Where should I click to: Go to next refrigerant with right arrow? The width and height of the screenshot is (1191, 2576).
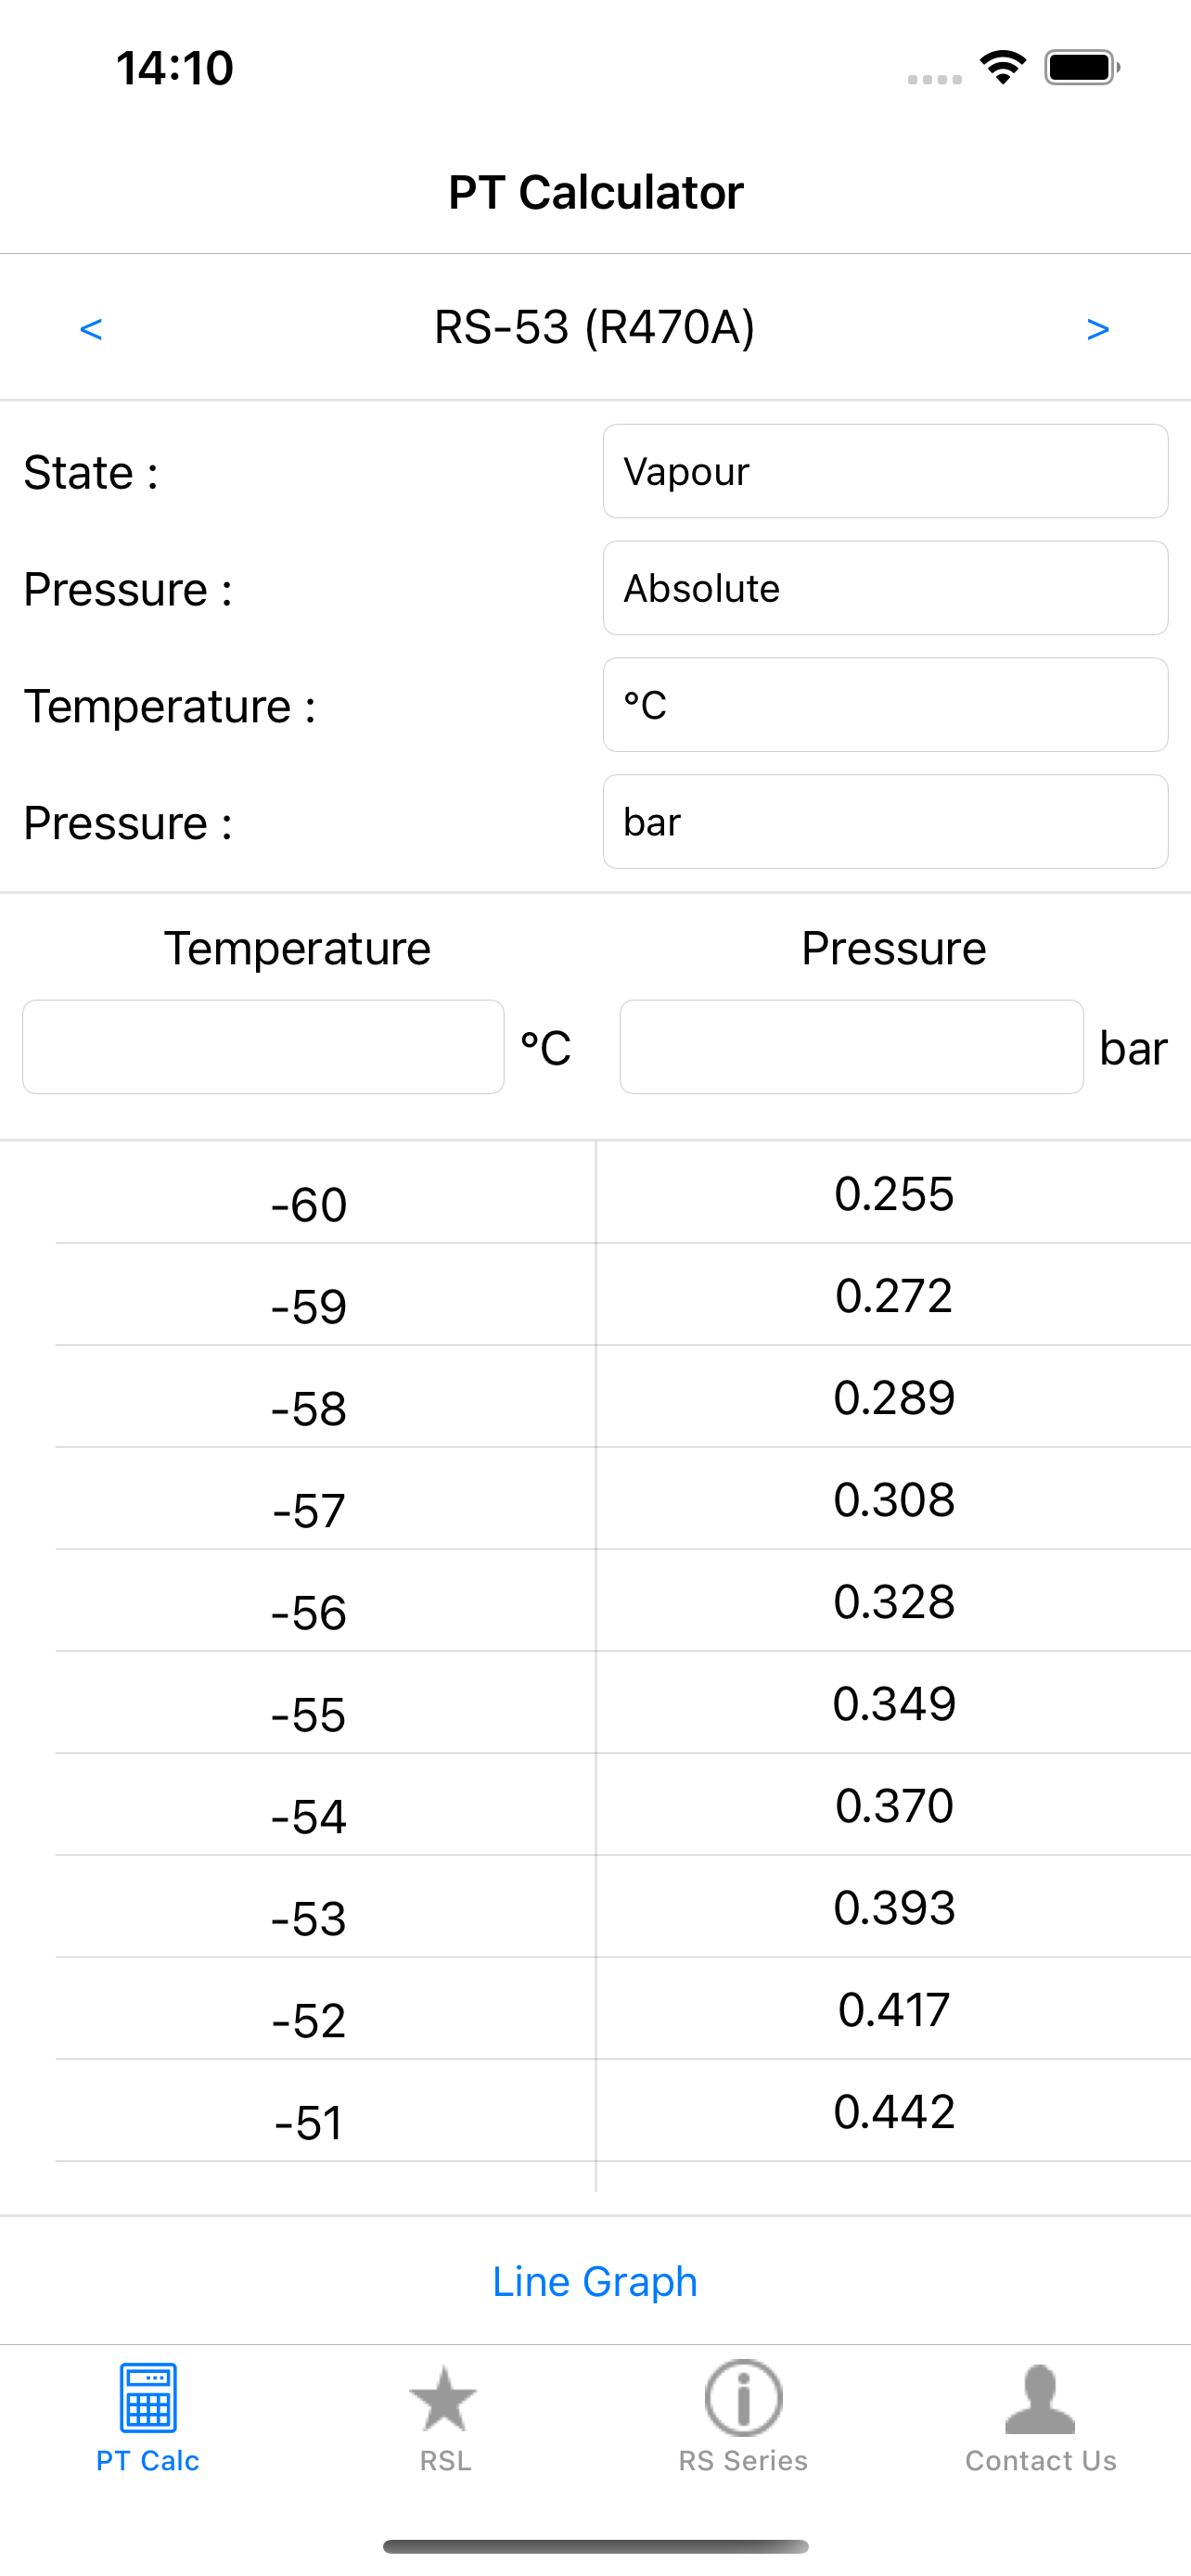1097,329
